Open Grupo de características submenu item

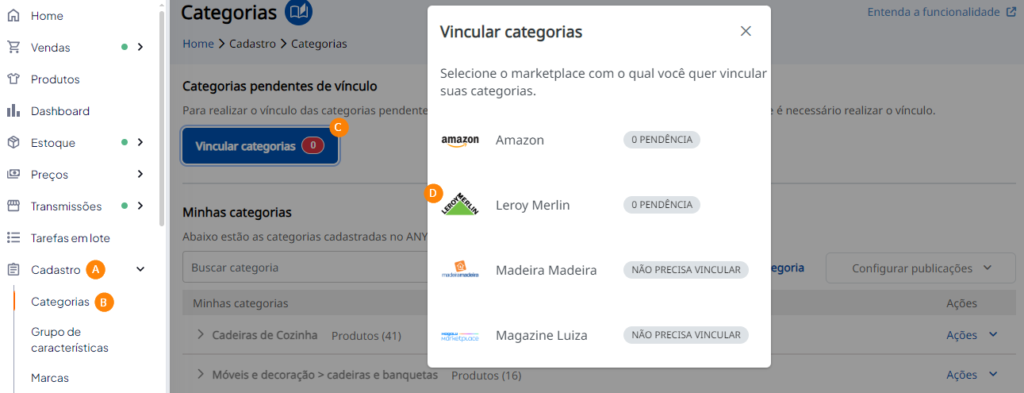click(70, 339)
